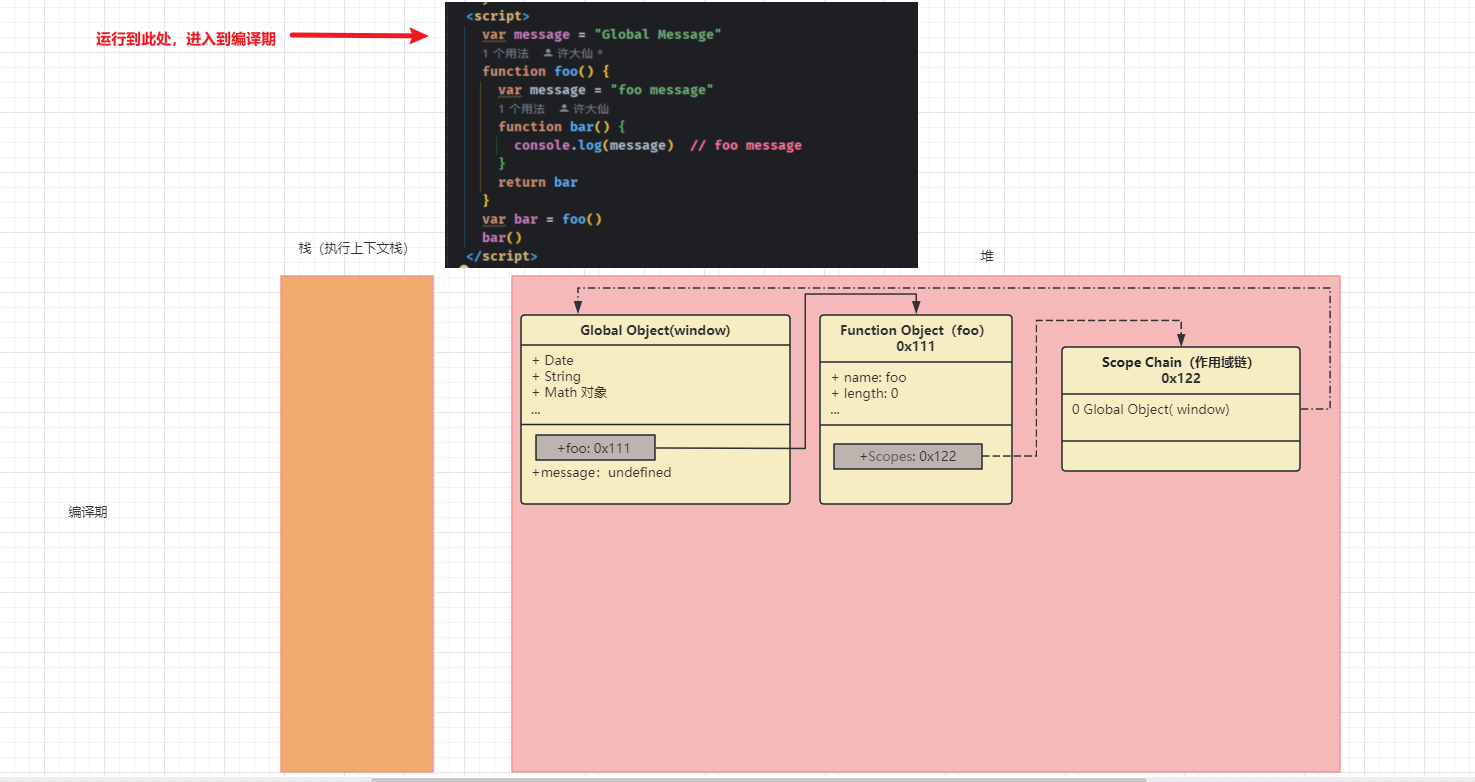This screenshot has height=782, width=1475.
Task: Click the red arrow pointing to the code
Action: (358, 37)
